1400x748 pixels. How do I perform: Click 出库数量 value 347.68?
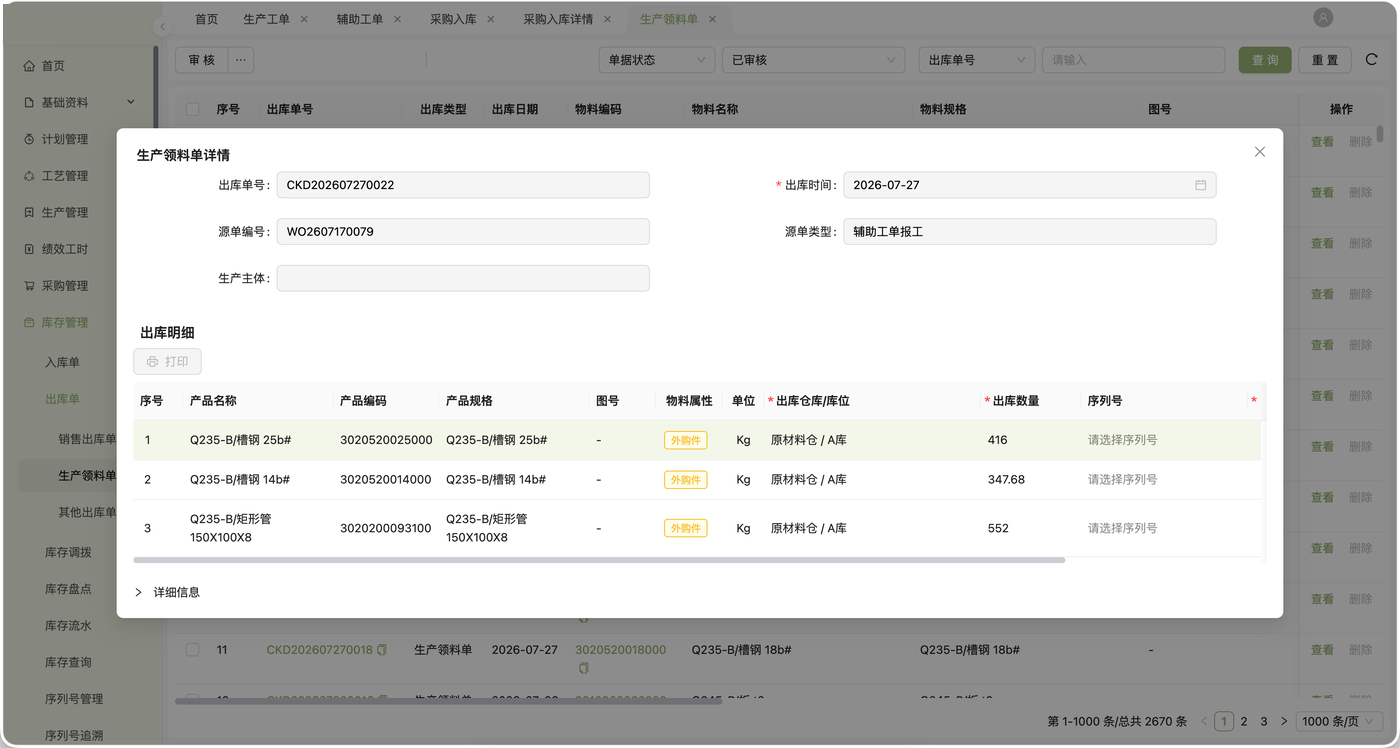coord(1006,480)
